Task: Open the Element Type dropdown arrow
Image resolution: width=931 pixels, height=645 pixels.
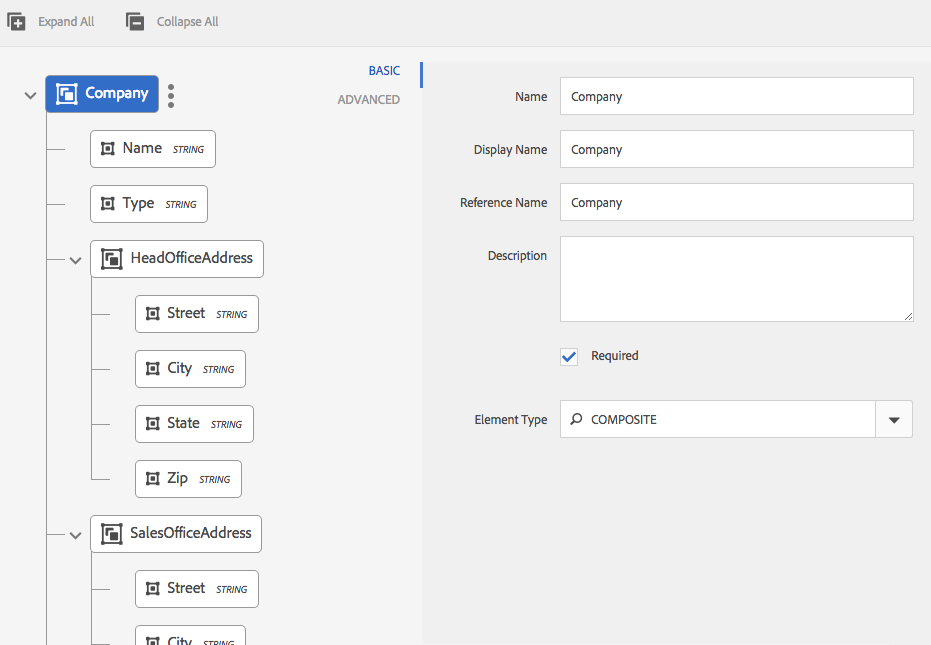Action: point(893,420)
